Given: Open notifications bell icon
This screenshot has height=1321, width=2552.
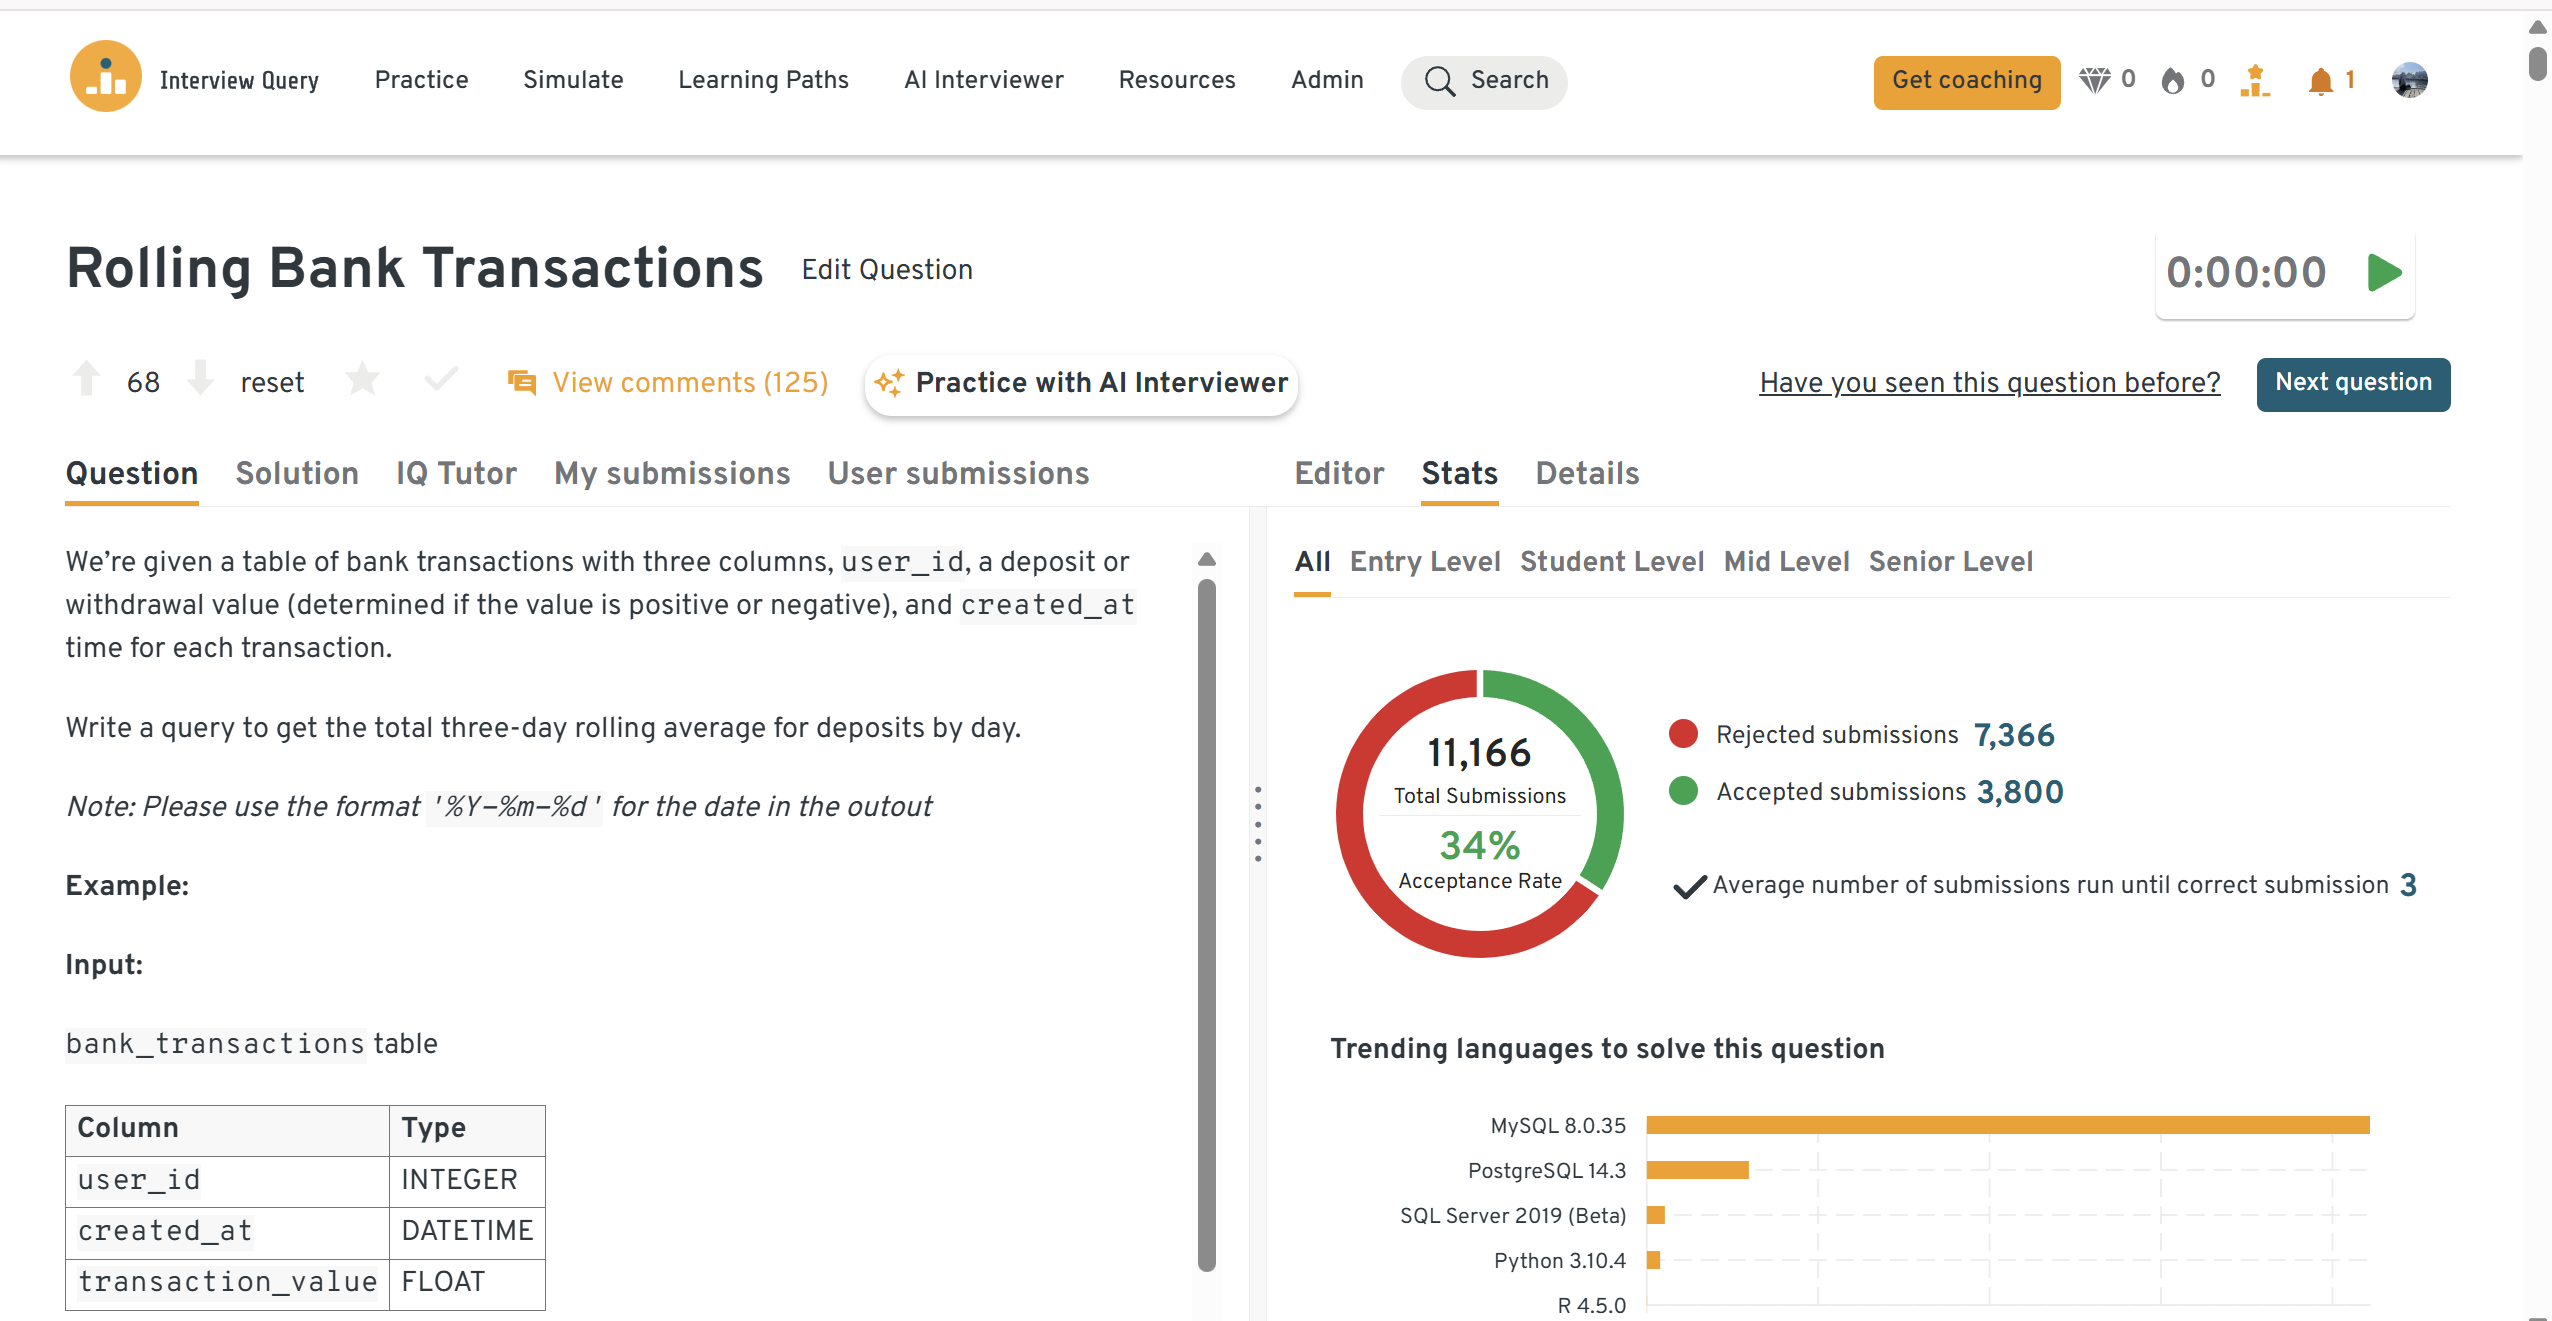Looking at the screenshot, I should [2321, 80].
